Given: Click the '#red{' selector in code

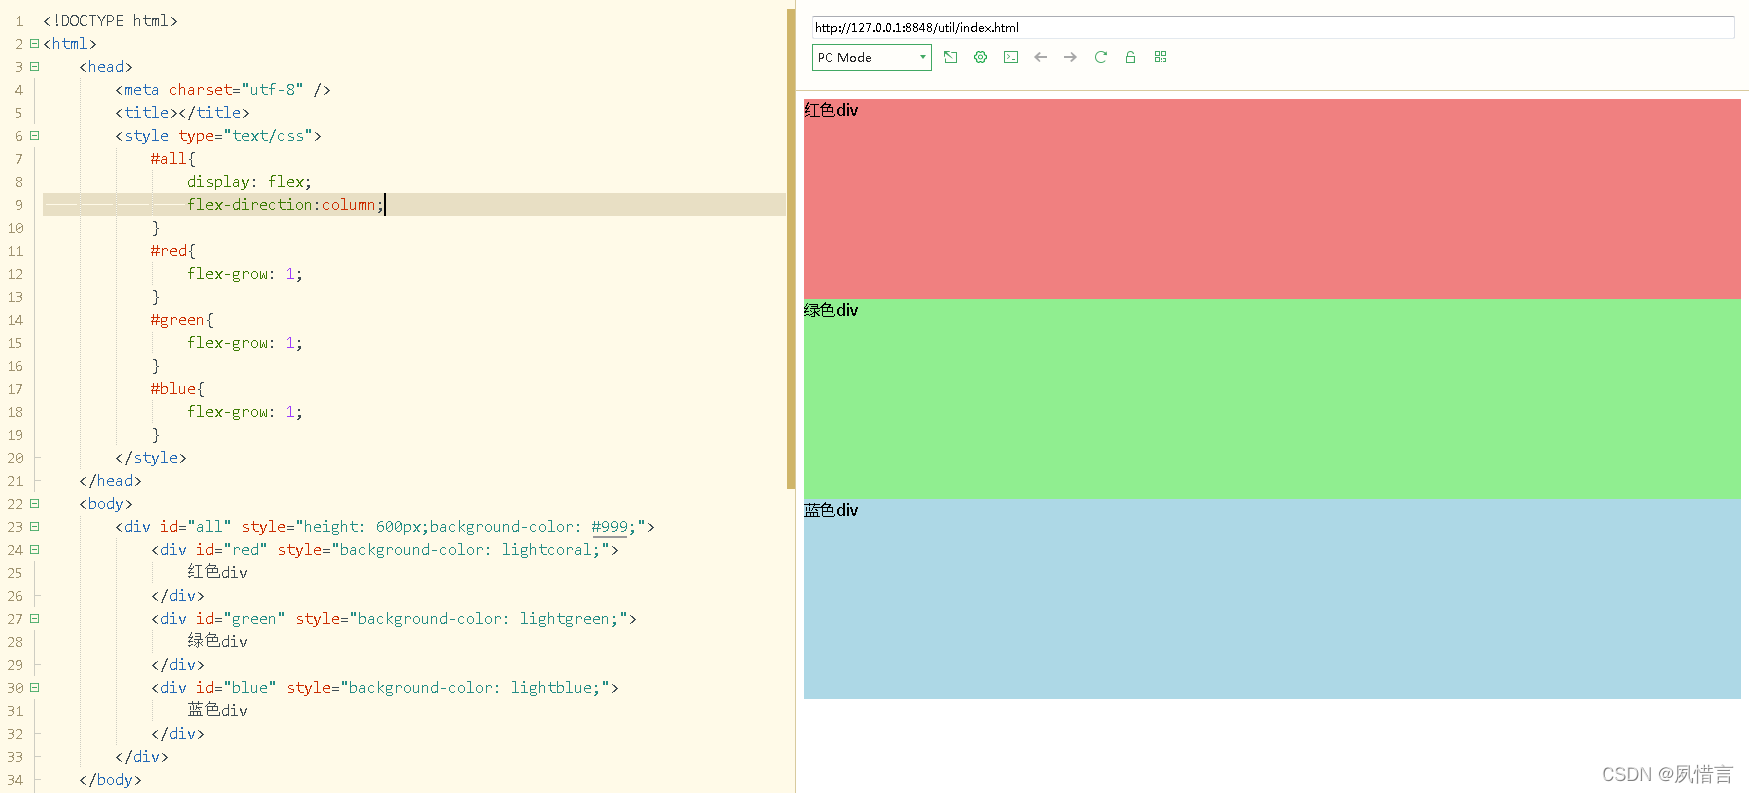Looking at the screenshot, I should 173,251.
